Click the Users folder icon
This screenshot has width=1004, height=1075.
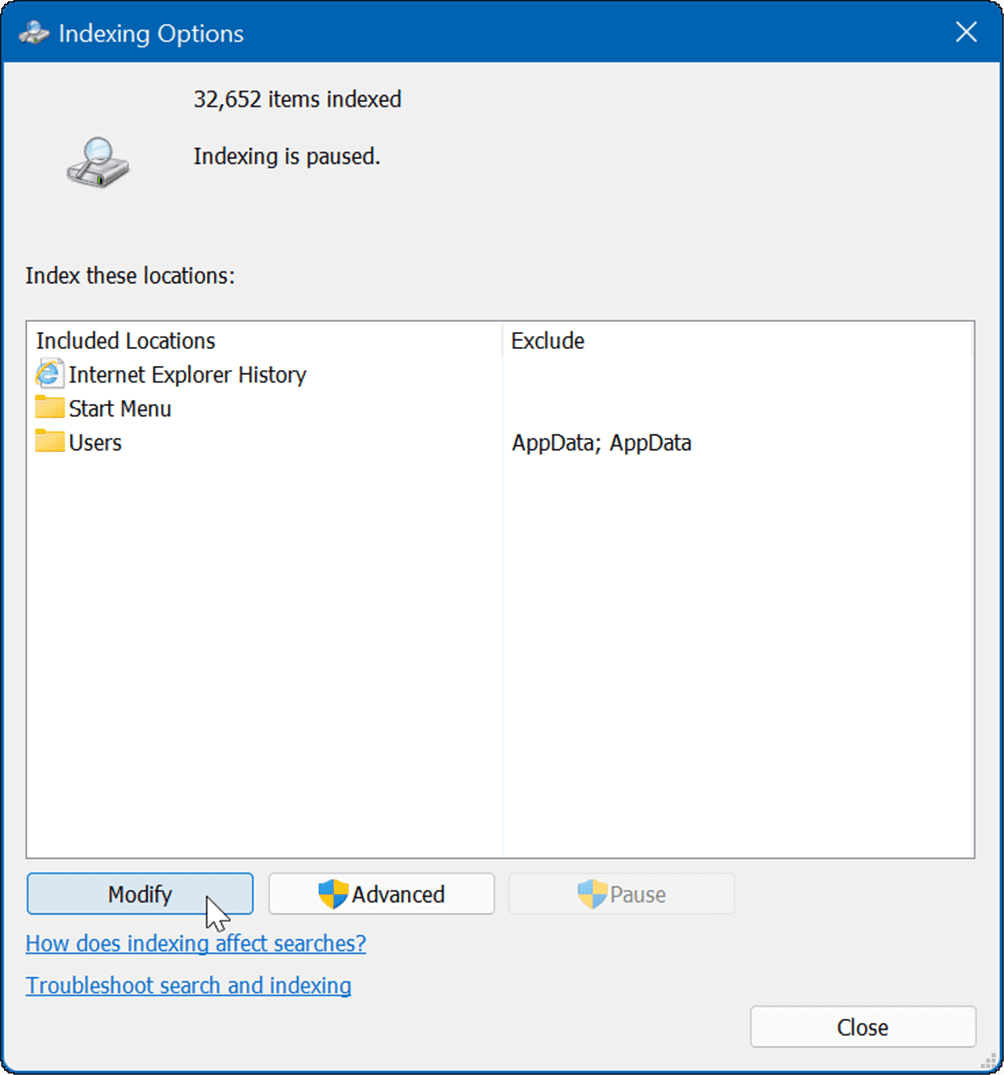coord(50,441)
